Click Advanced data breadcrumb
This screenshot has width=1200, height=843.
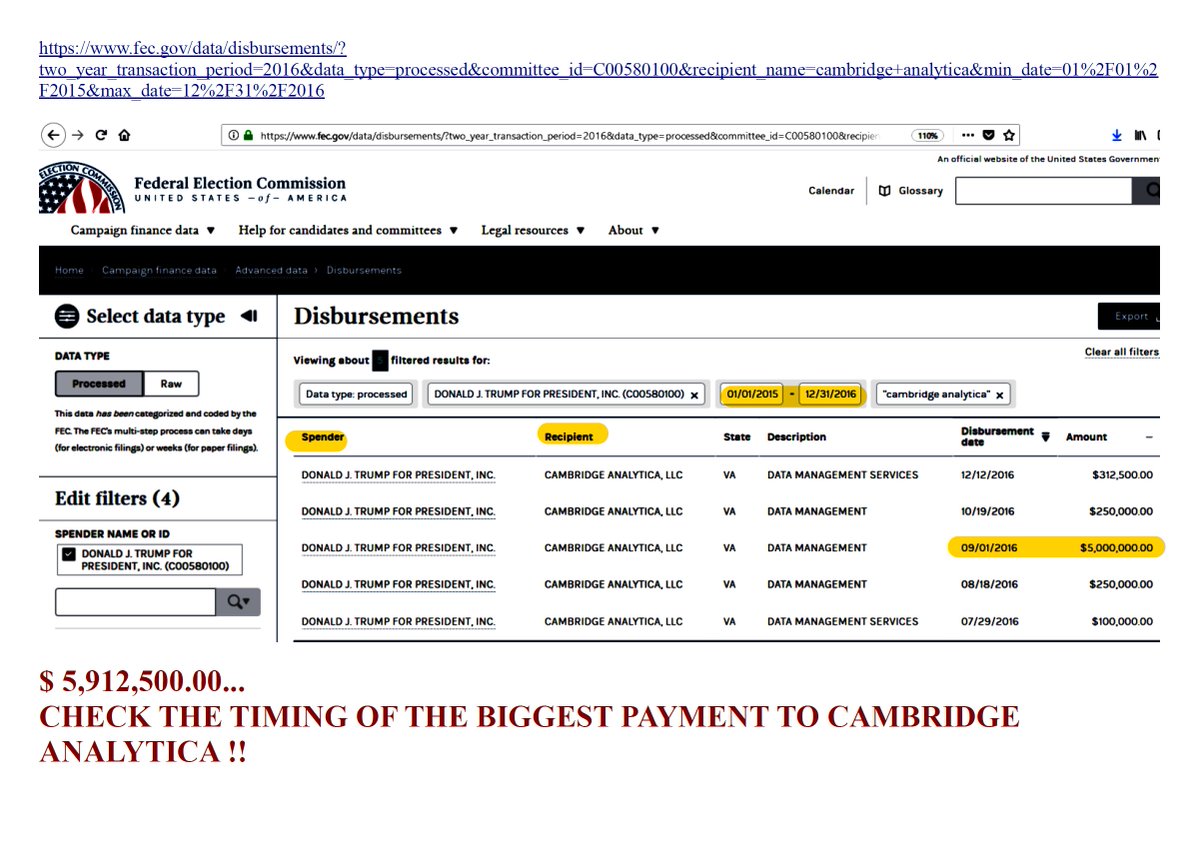pos(271,270)
